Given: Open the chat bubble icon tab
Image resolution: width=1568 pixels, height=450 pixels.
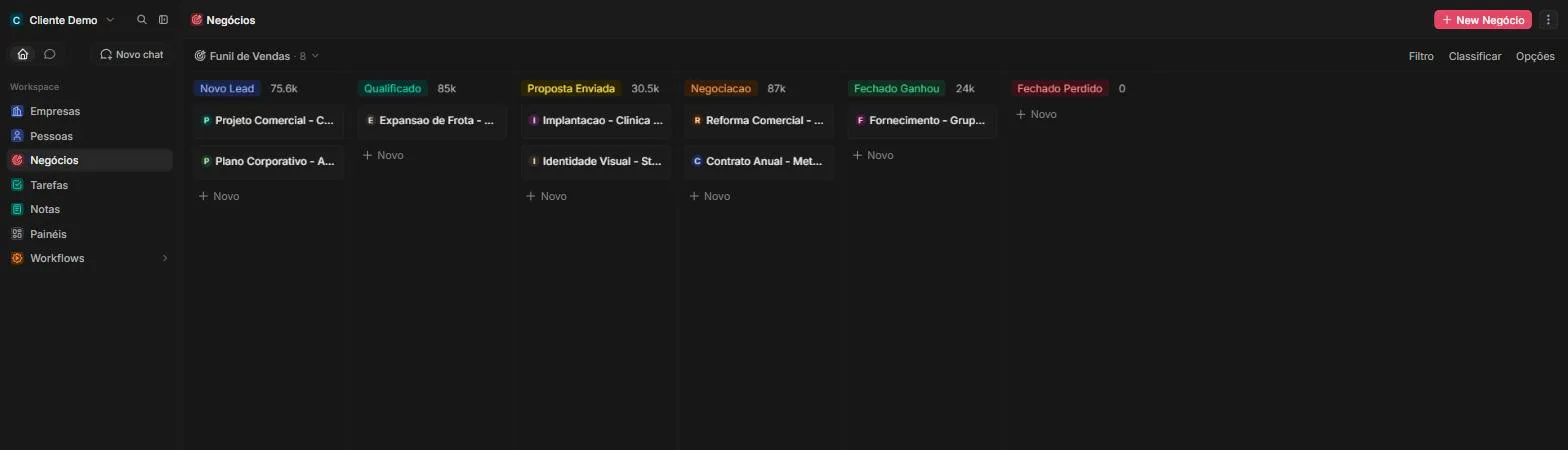Looking at the screenshot, I should (49, 54).
